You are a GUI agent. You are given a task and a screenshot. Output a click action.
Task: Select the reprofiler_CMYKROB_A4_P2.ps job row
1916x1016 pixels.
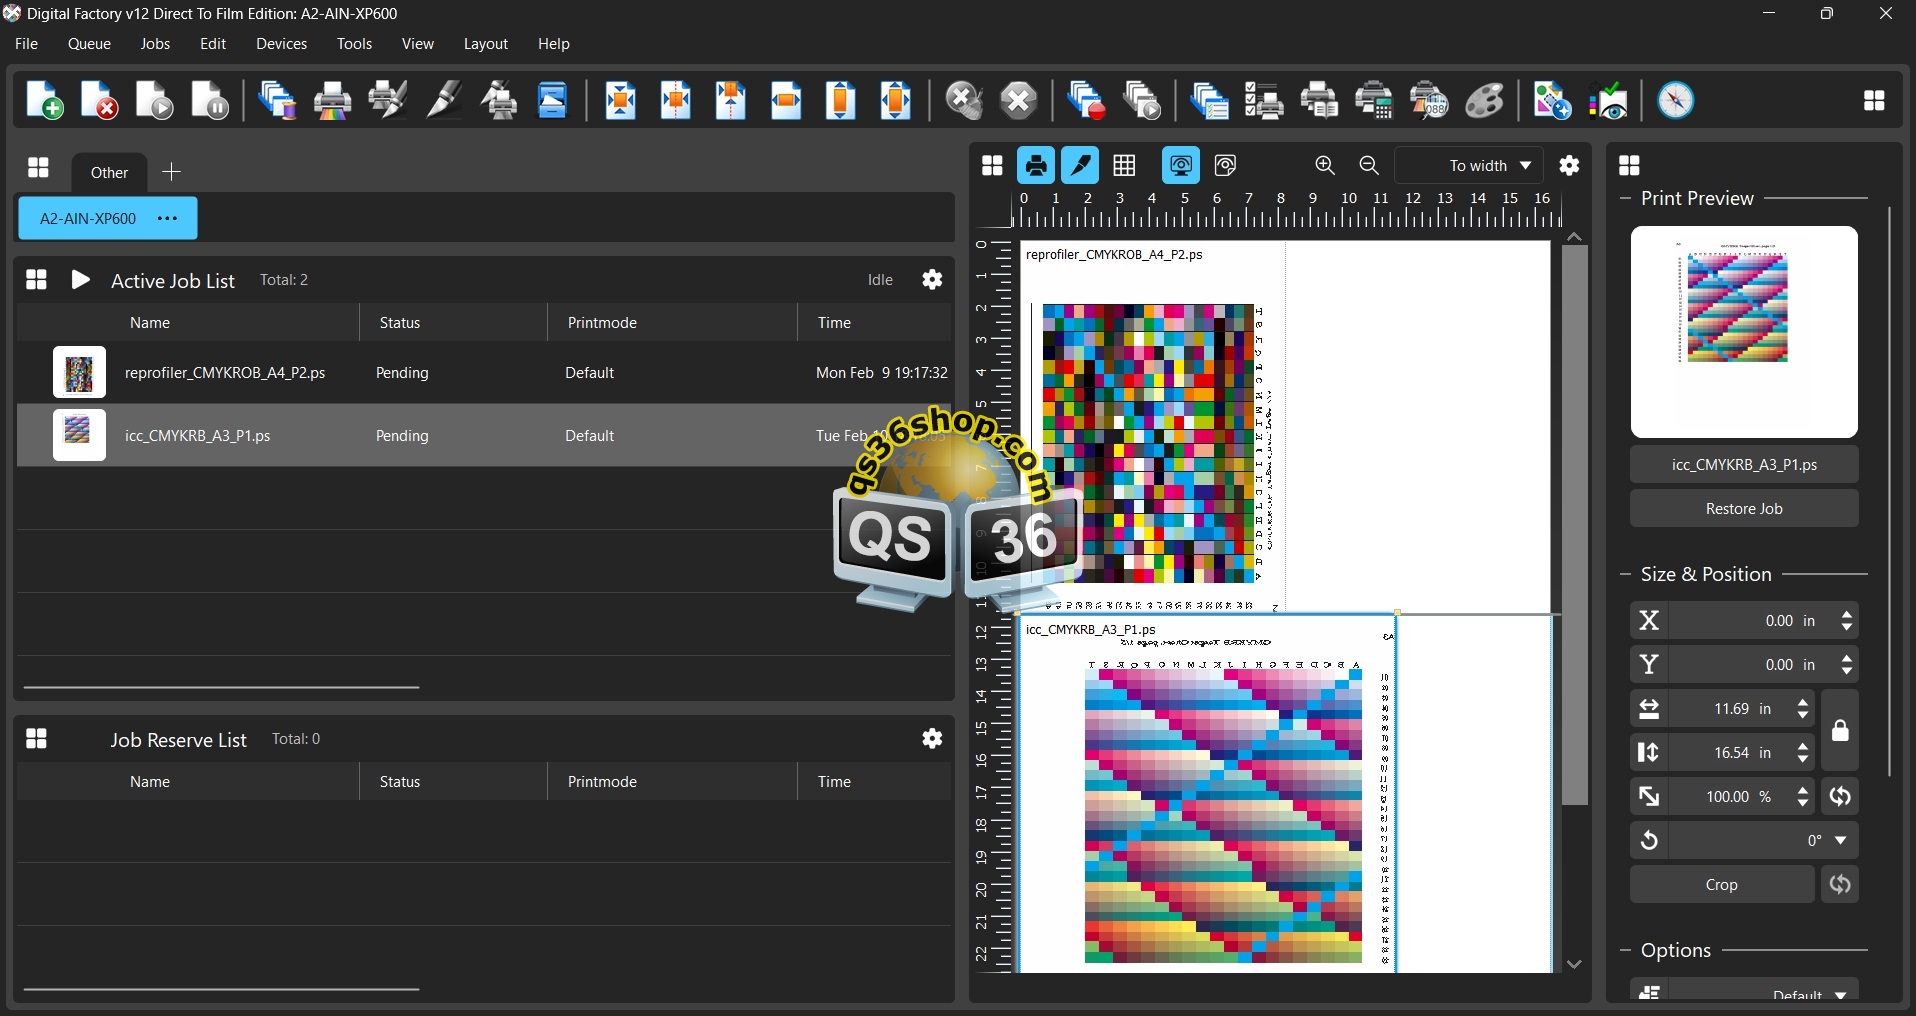tap(225, 373)
